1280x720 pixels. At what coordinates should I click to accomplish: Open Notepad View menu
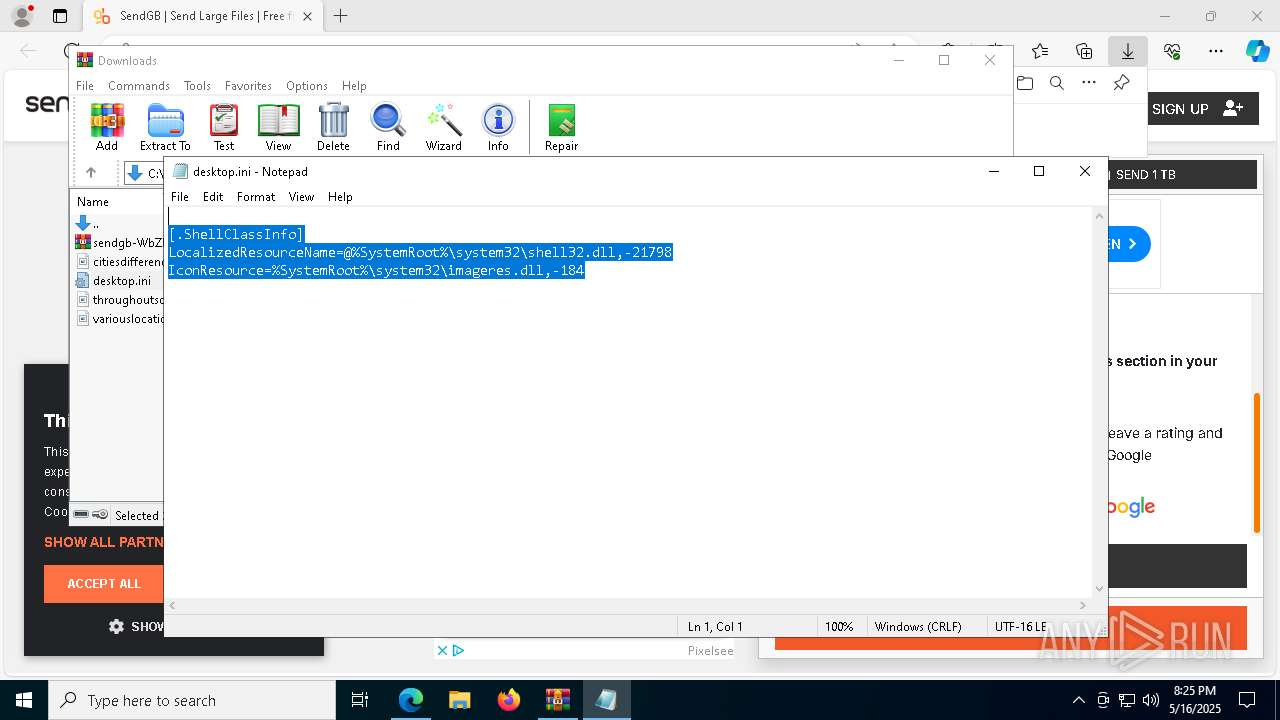point(301,197)
